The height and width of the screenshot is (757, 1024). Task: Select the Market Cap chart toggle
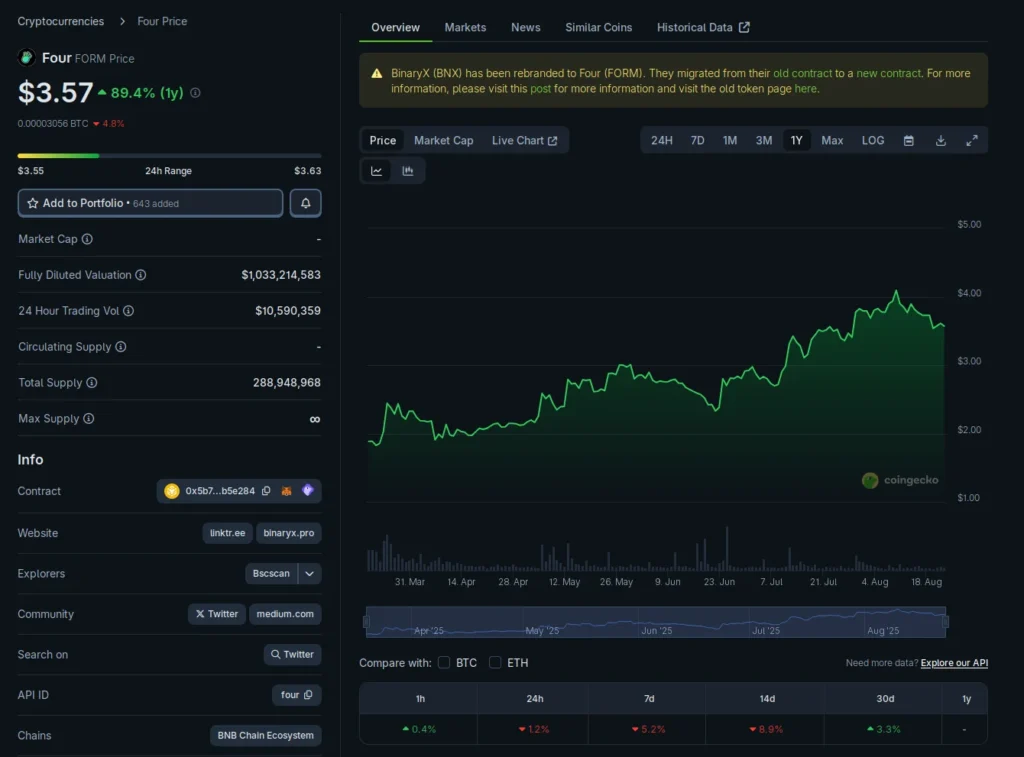click(443, 140)
